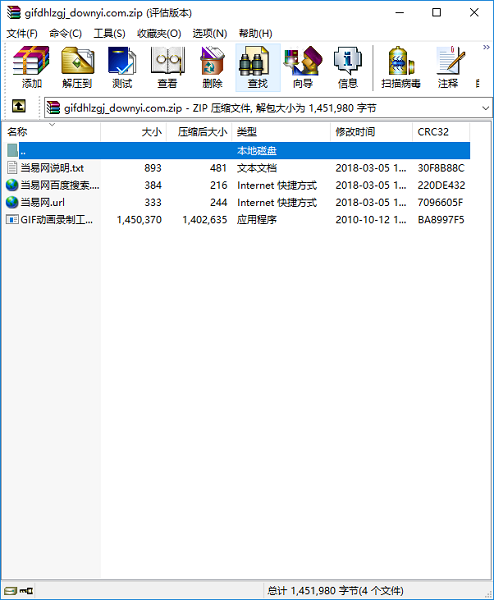The height and width of the screenshot is (600, 494).
Task: Select the GIF动画录制工 application file
Action: click(x=56, y=220)
